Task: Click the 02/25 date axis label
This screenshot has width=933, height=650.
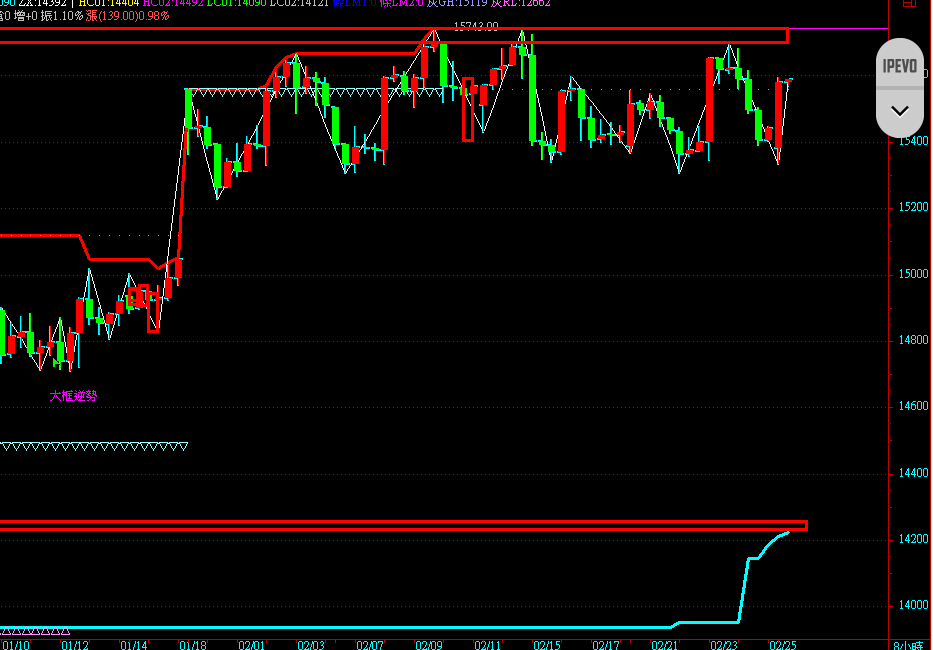Action: pos(782,645)
